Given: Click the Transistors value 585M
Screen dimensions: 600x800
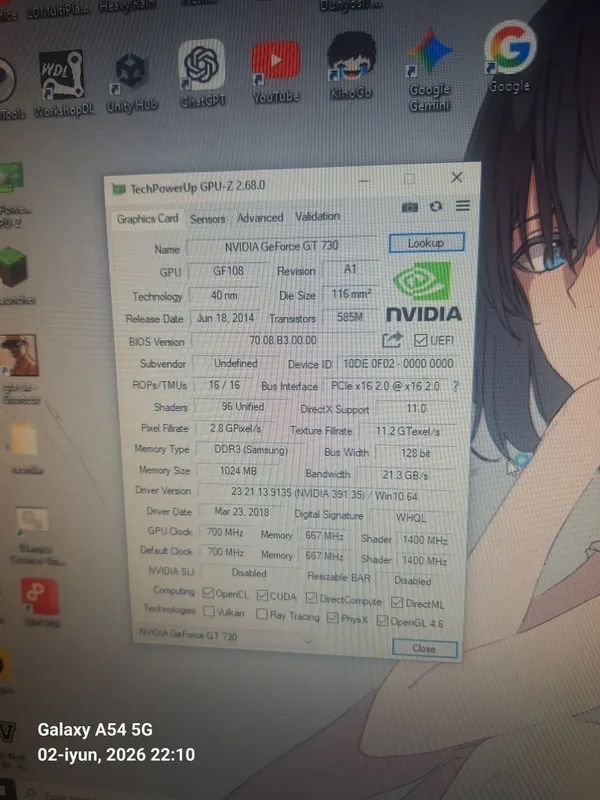Looking at the screenshot, I should point(350,317).
